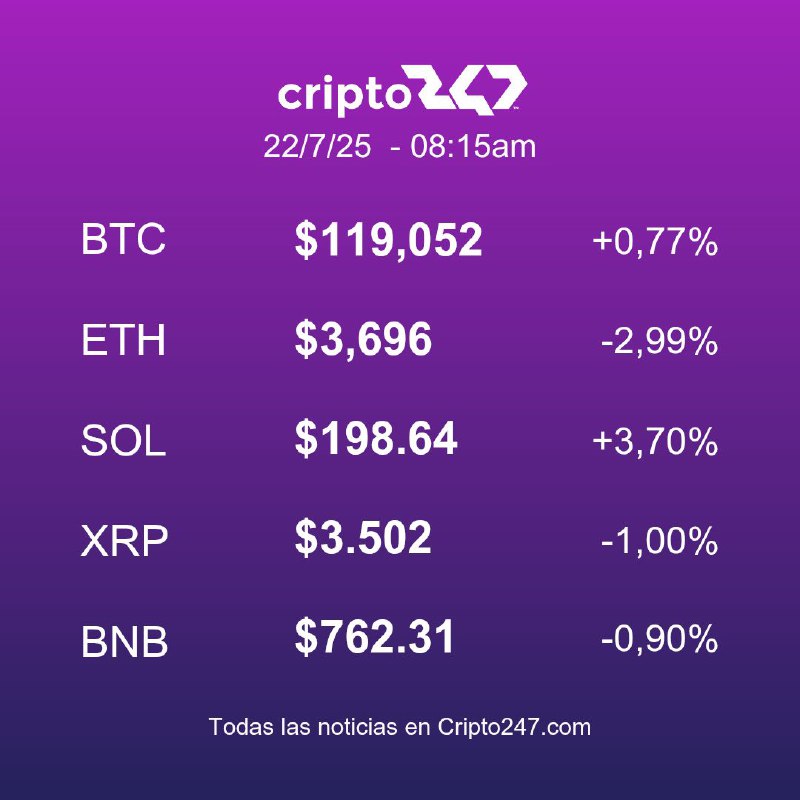Click the BTC change +0,77%
The height and width of the screenshot is (800, 800).
coord(656,241)
